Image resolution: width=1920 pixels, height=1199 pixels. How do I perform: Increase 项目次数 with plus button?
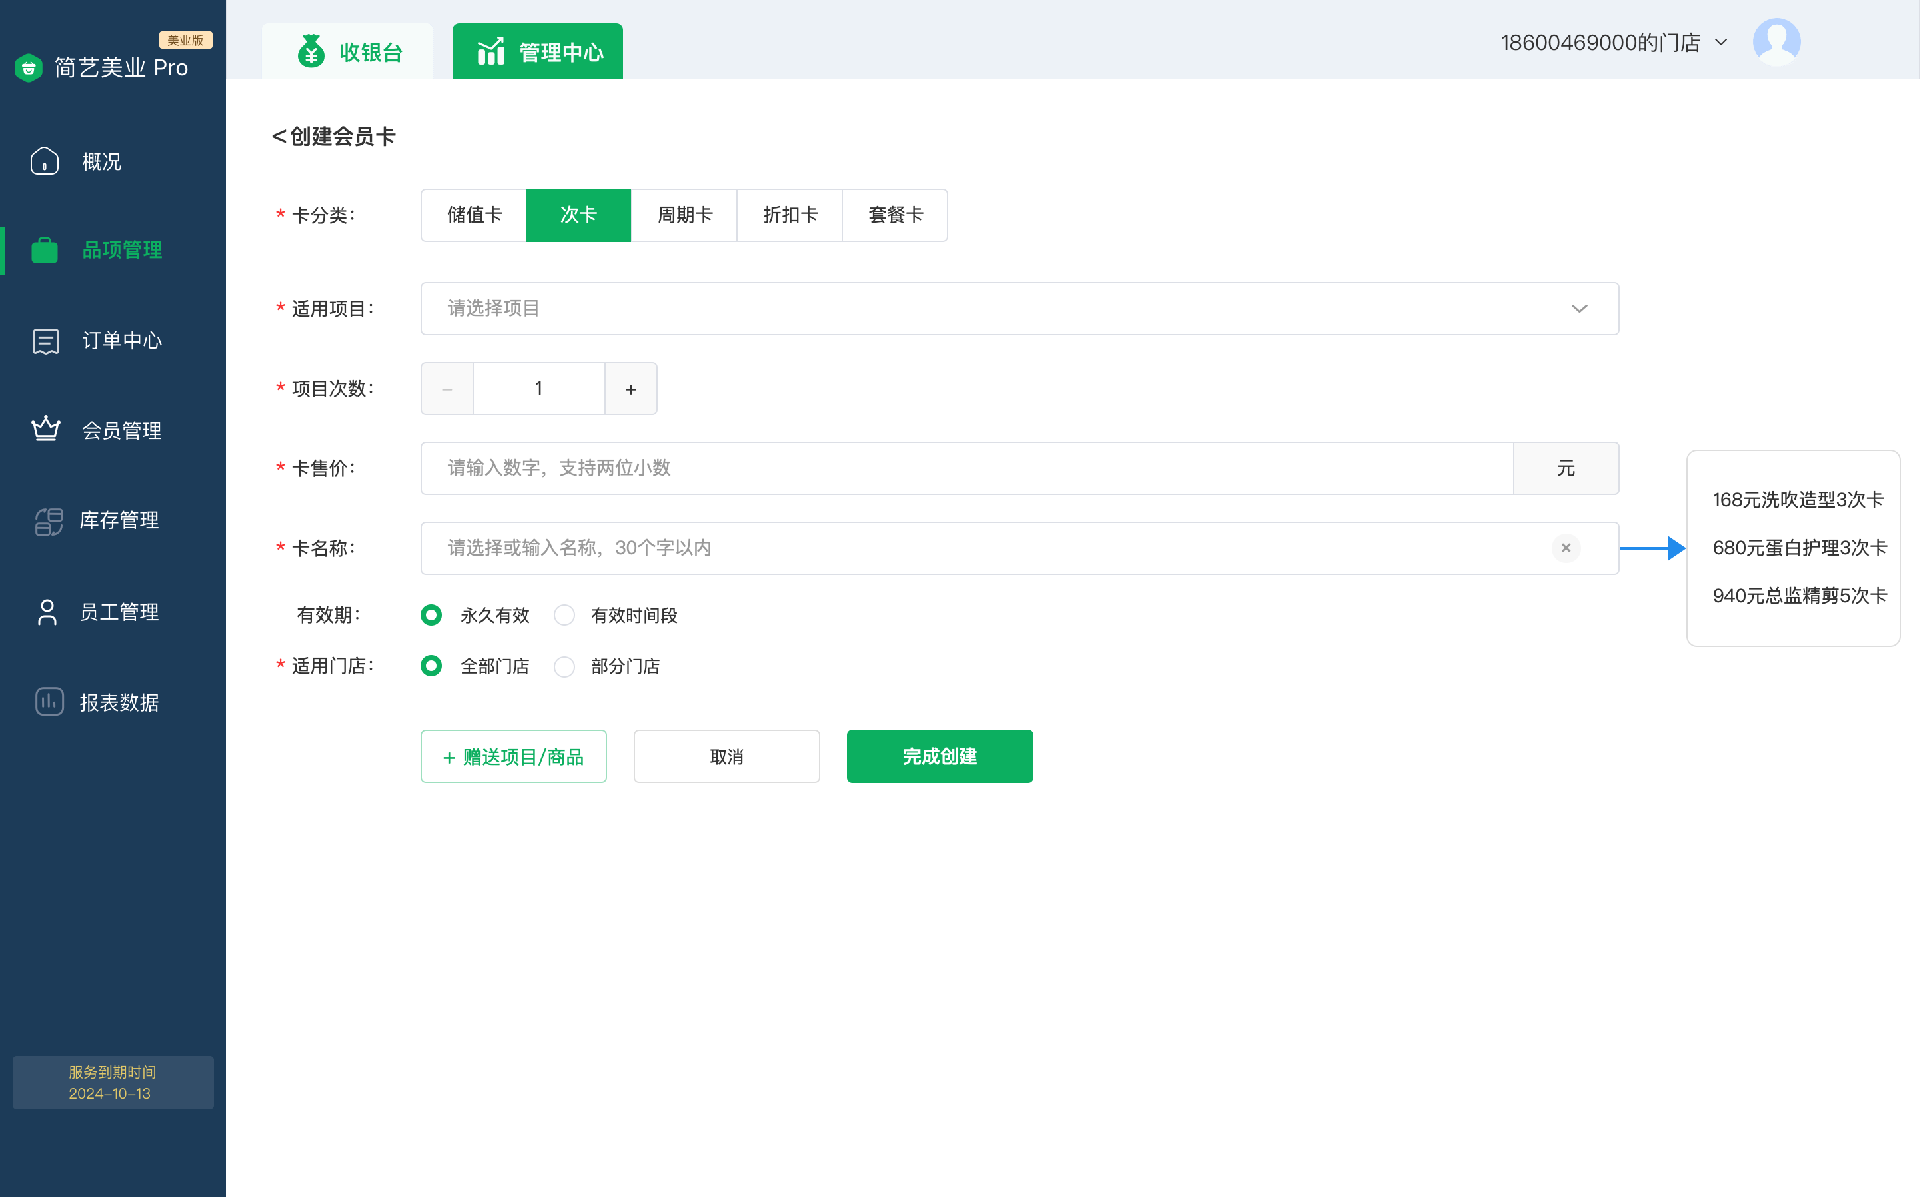click(x=631, y=389)
